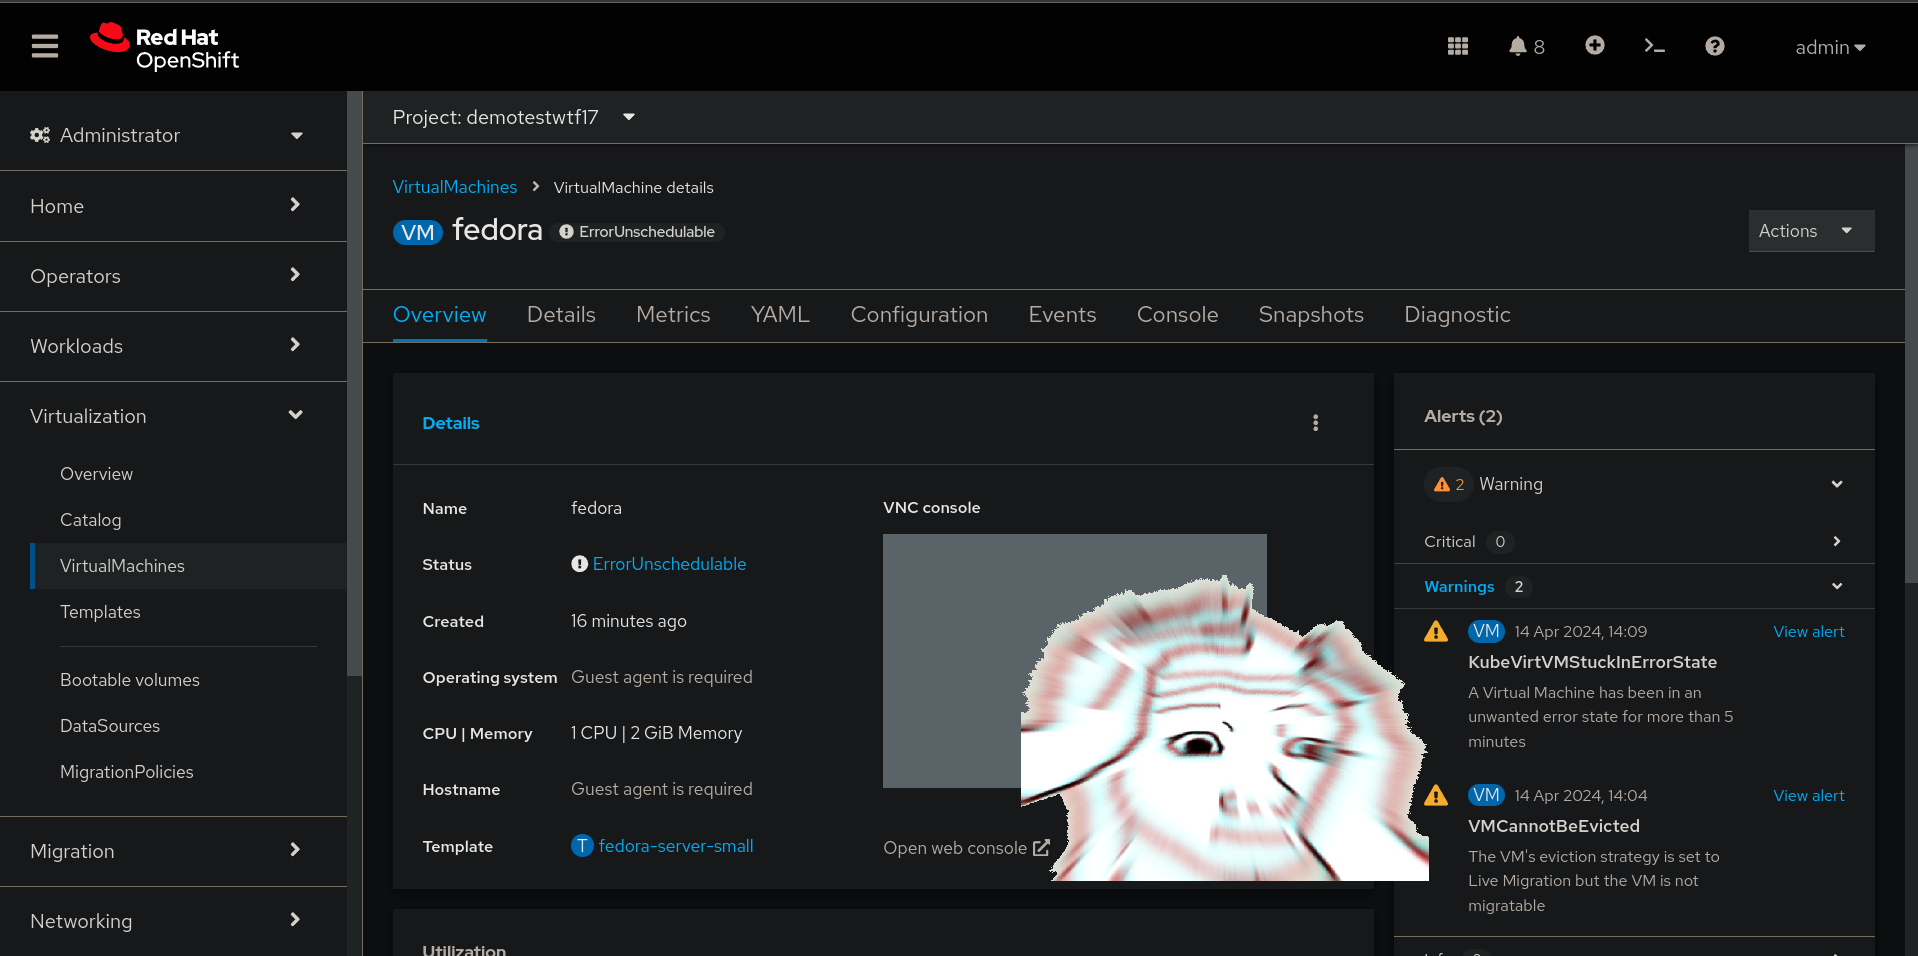Open the Actions dropdown menu
The image size is (1918, 956).
(x=1809, y=231)
